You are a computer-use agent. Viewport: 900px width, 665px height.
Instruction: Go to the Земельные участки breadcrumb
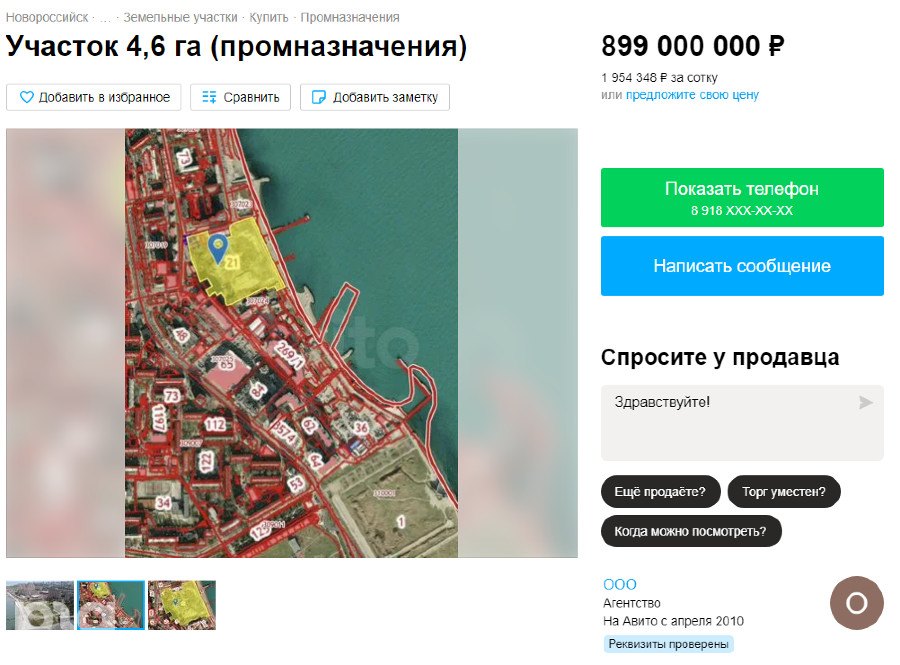pos(180,18)
